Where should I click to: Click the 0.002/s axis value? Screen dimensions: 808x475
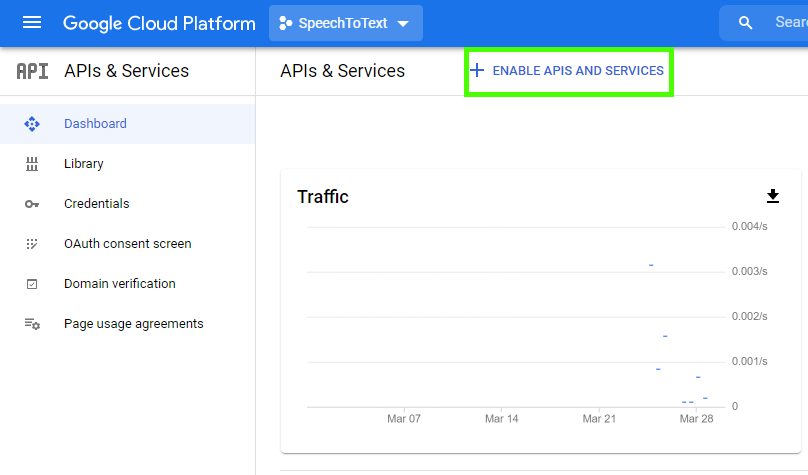[x=749, y=316]
